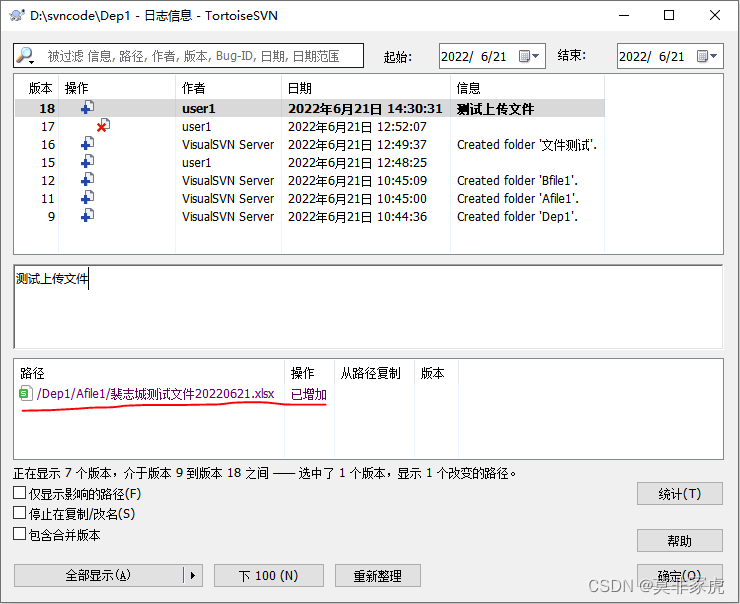This screenshot has height=604, width=740.
Task: Open the 结束 date picker dropdown
Action: coord(707,56)
